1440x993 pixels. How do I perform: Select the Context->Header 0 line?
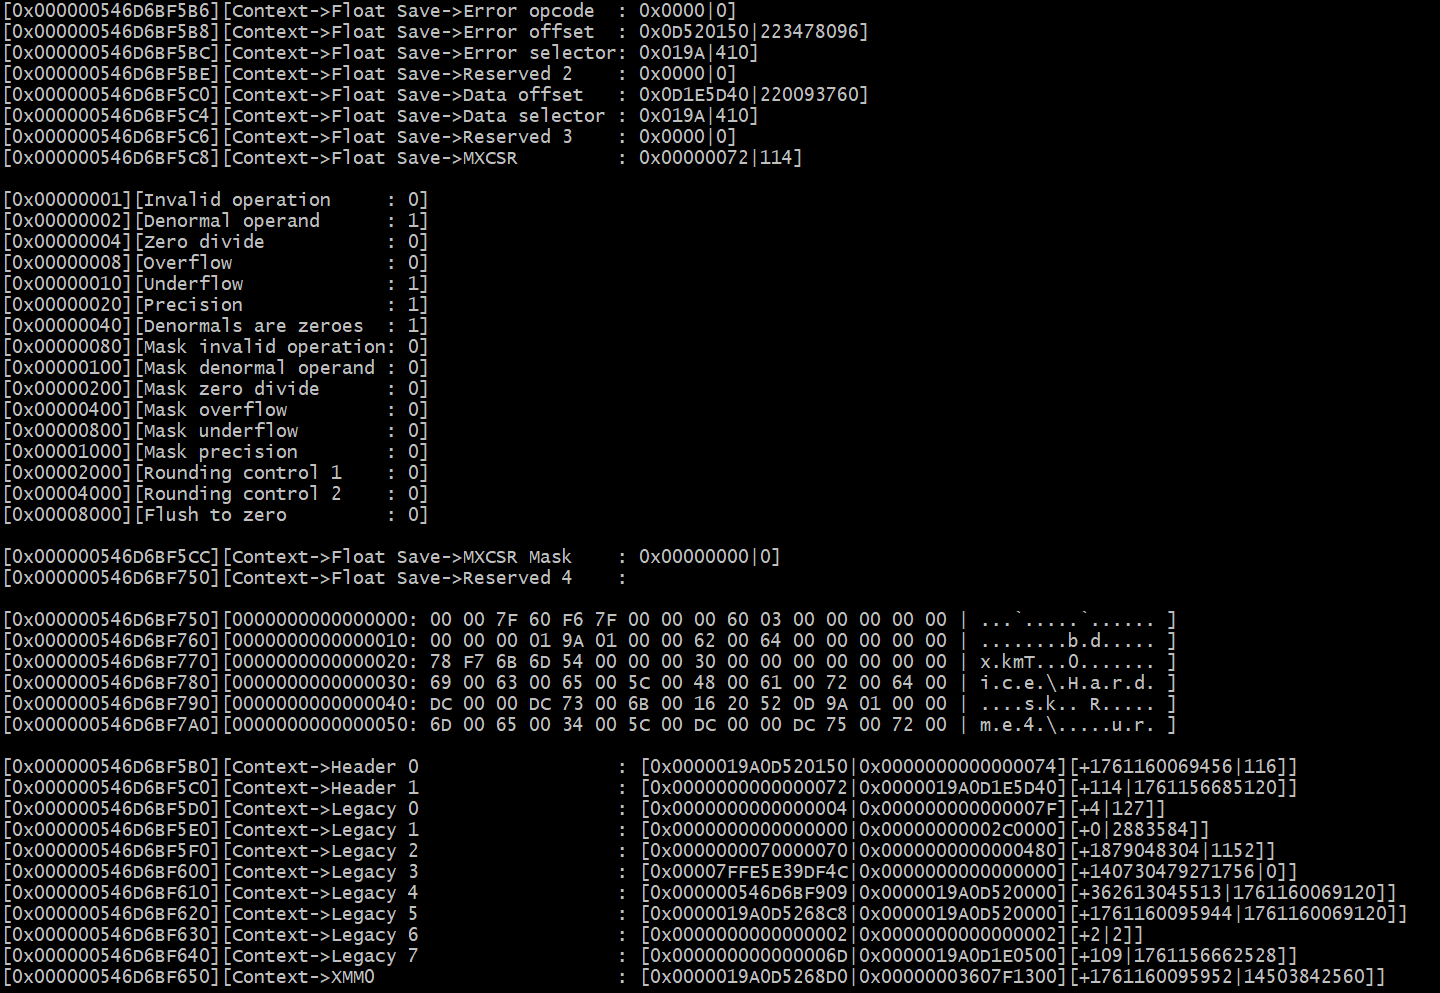click(650, 767)
